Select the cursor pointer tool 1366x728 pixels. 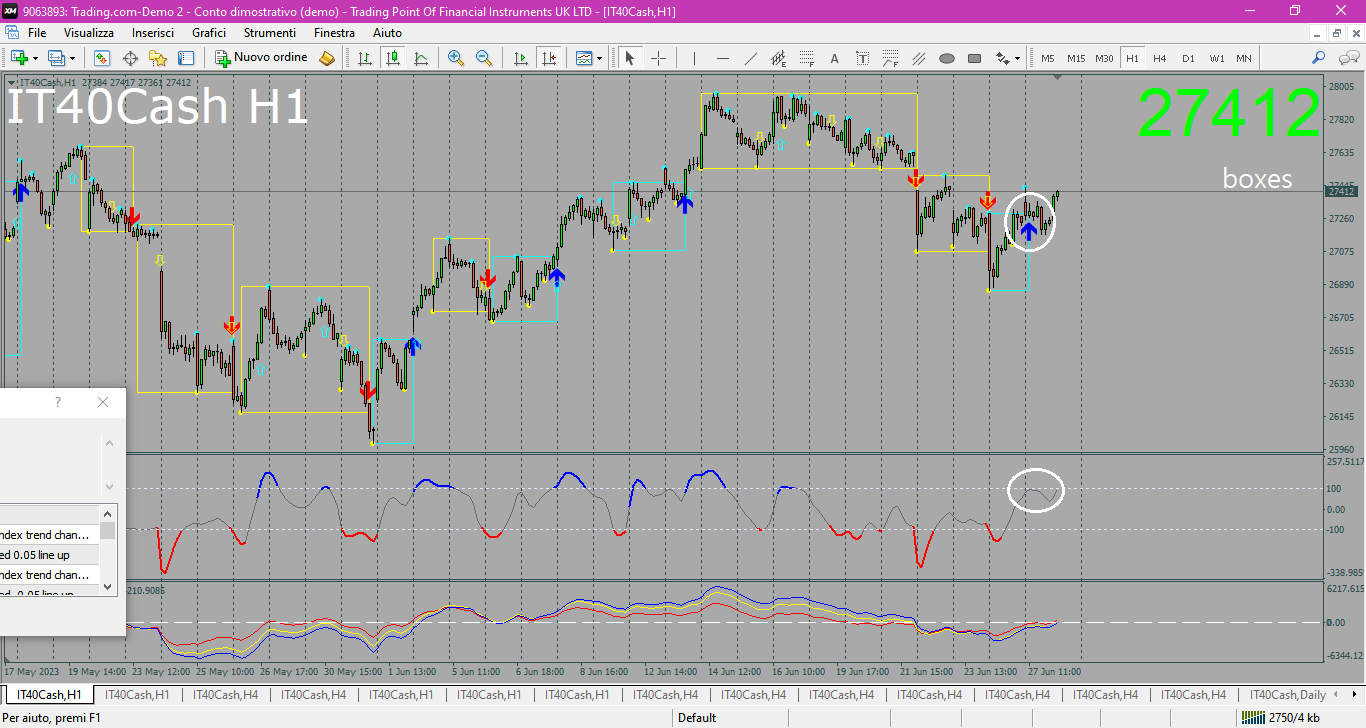pyautogui.click(x=630, y=58)
